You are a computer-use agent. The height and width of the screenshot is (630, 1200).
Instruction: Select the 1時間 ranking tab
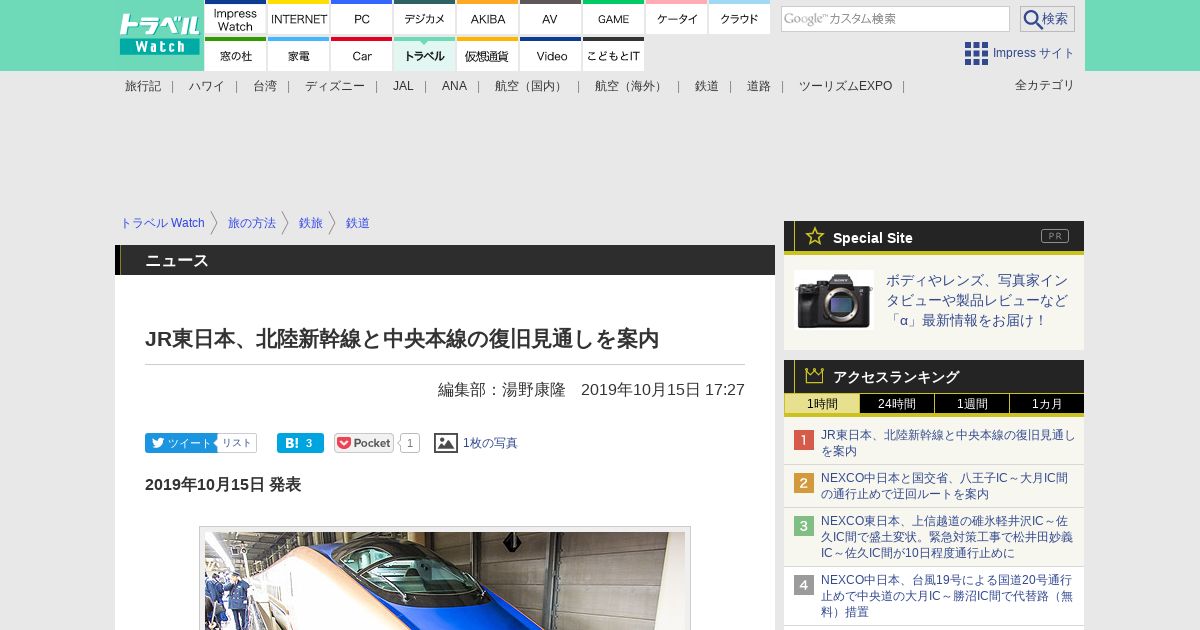point(822,404)
